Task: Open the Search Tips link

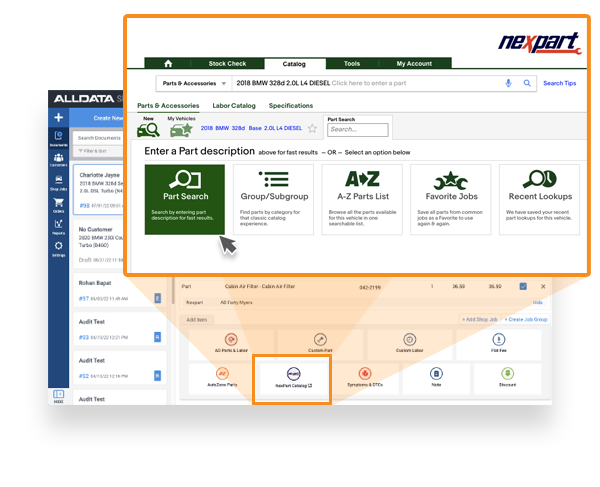Action: coord(559,83)
